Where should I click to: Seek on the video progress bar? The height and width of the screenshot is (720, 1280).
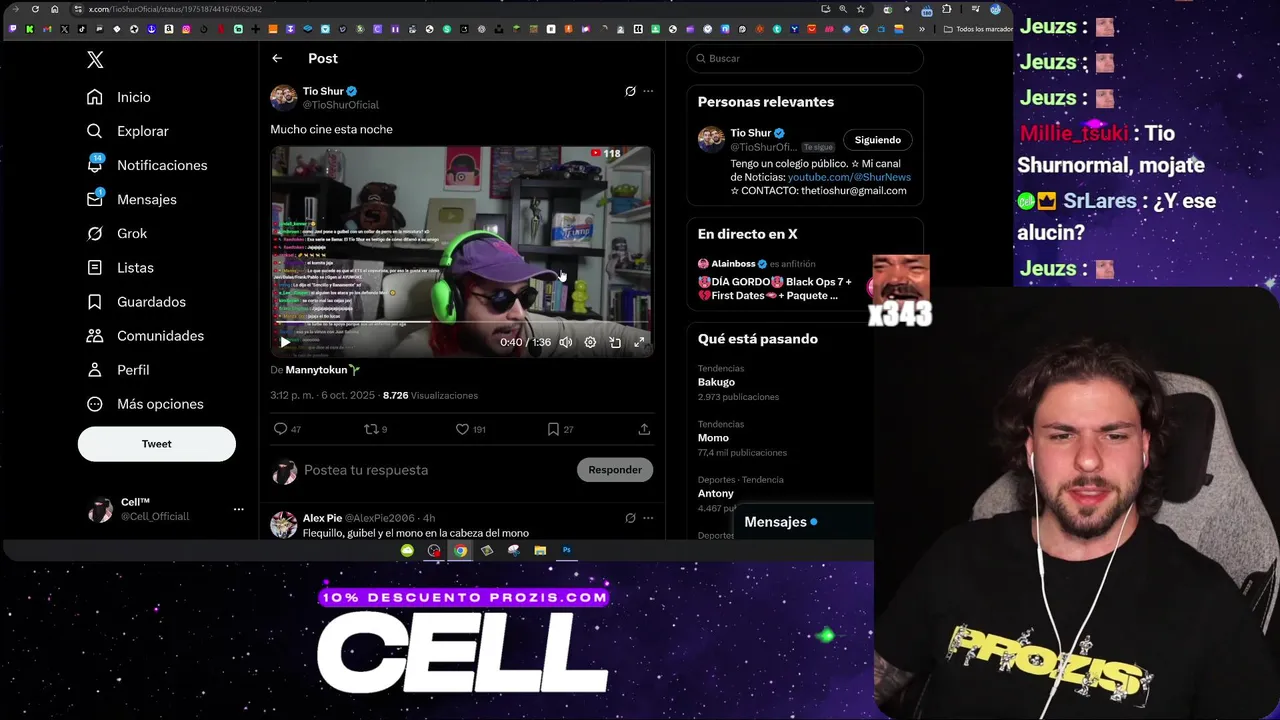point(461,322)
